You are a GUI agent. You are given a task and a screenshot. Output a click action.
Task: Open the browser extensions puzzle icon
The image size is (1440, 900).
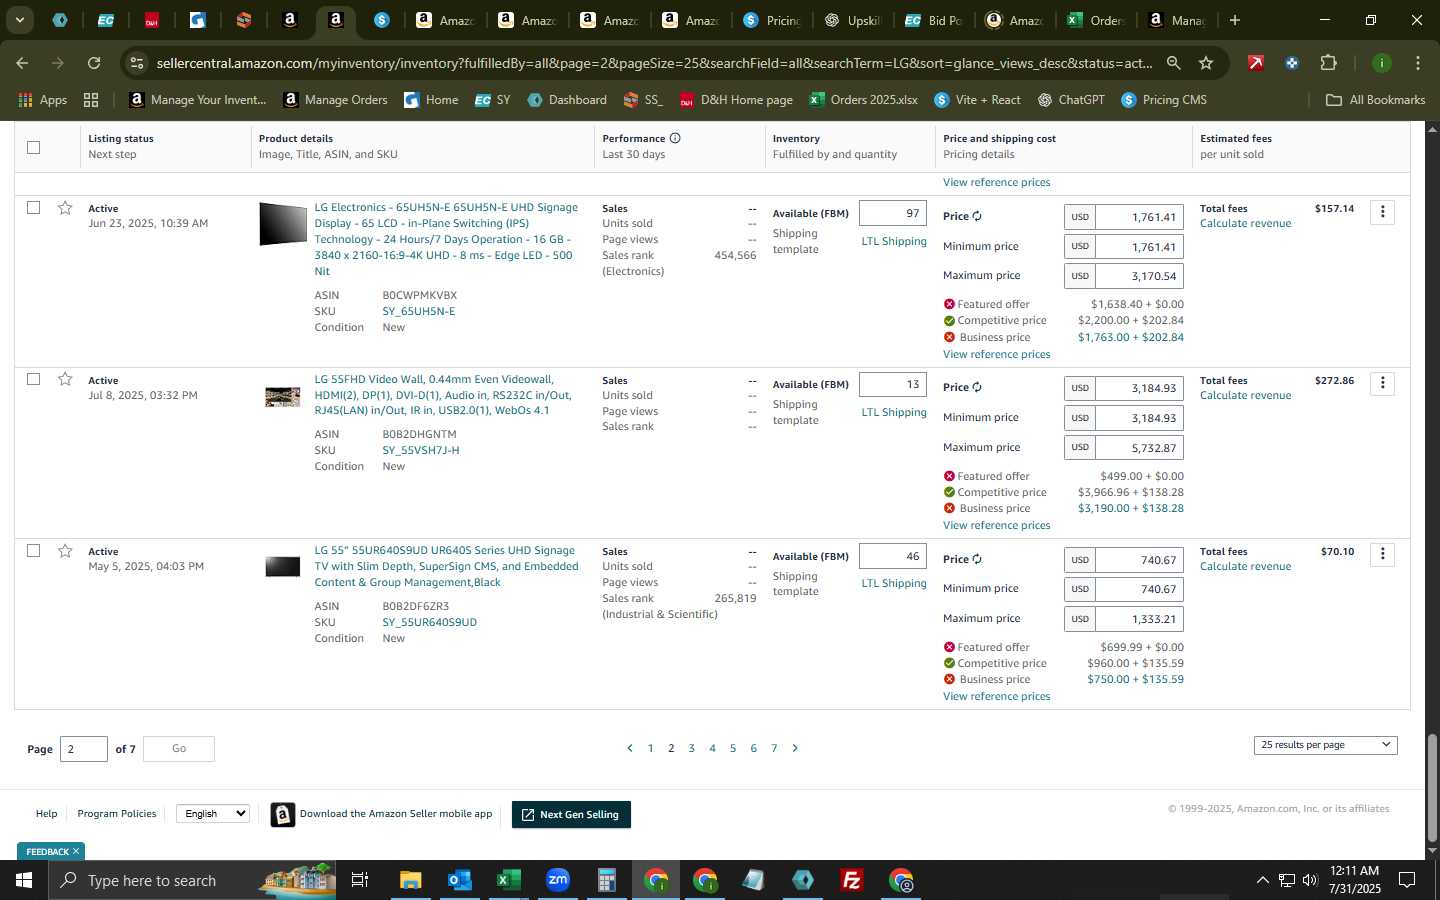[1328, 63]
